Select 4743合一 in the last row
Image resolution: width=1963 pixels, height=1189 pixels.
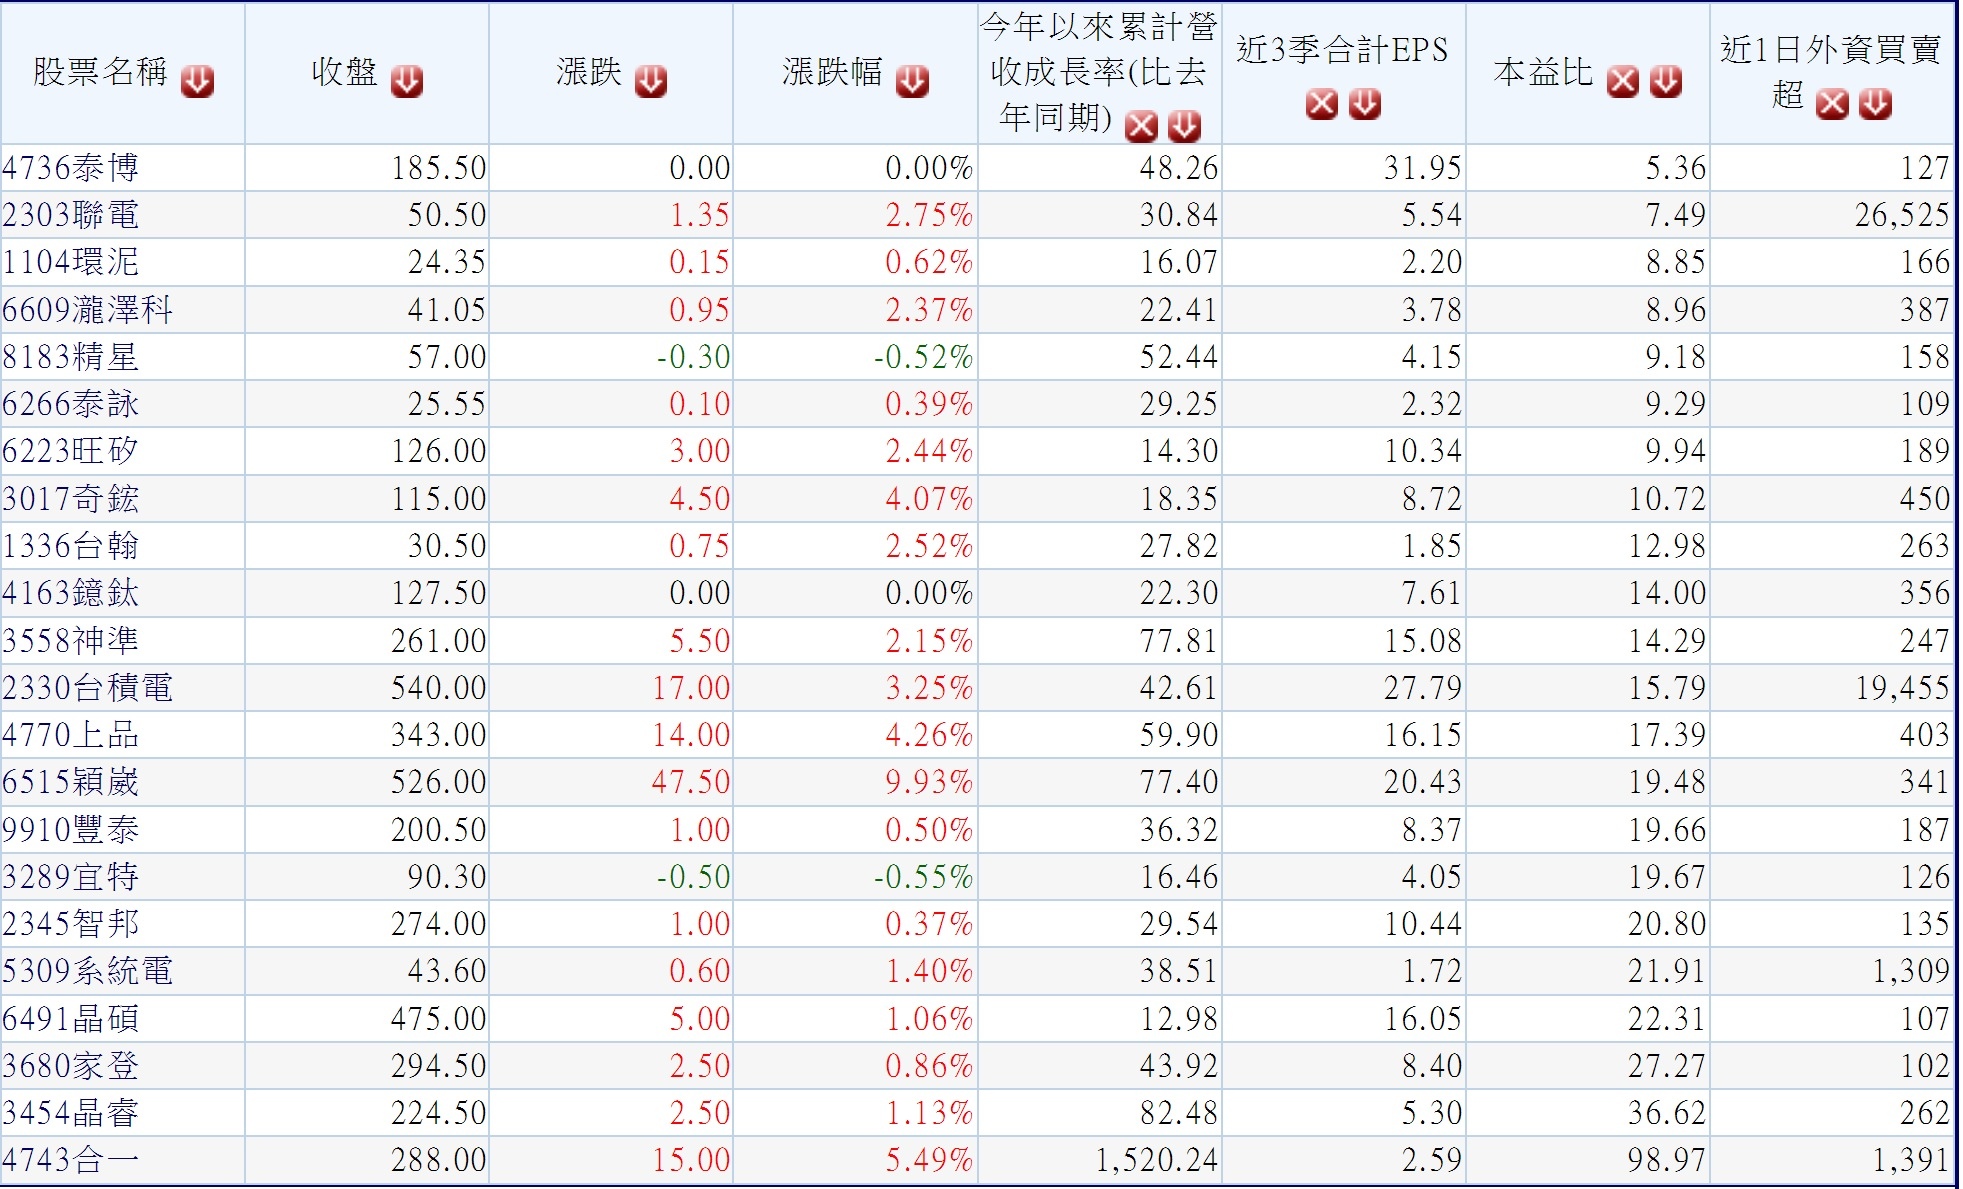(70, 1160)
